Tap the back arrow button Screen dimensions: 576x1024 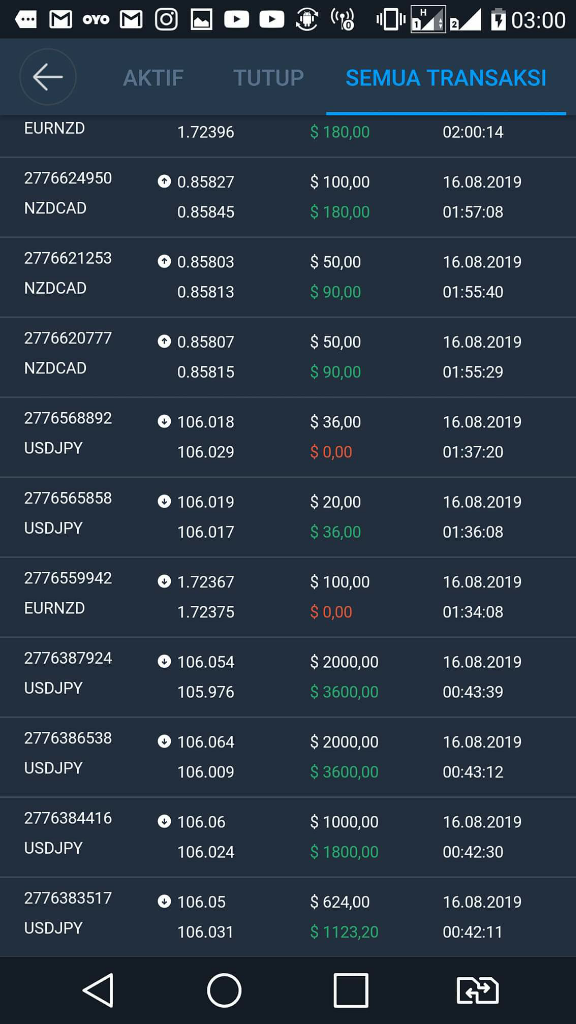[x=48, y=77]
